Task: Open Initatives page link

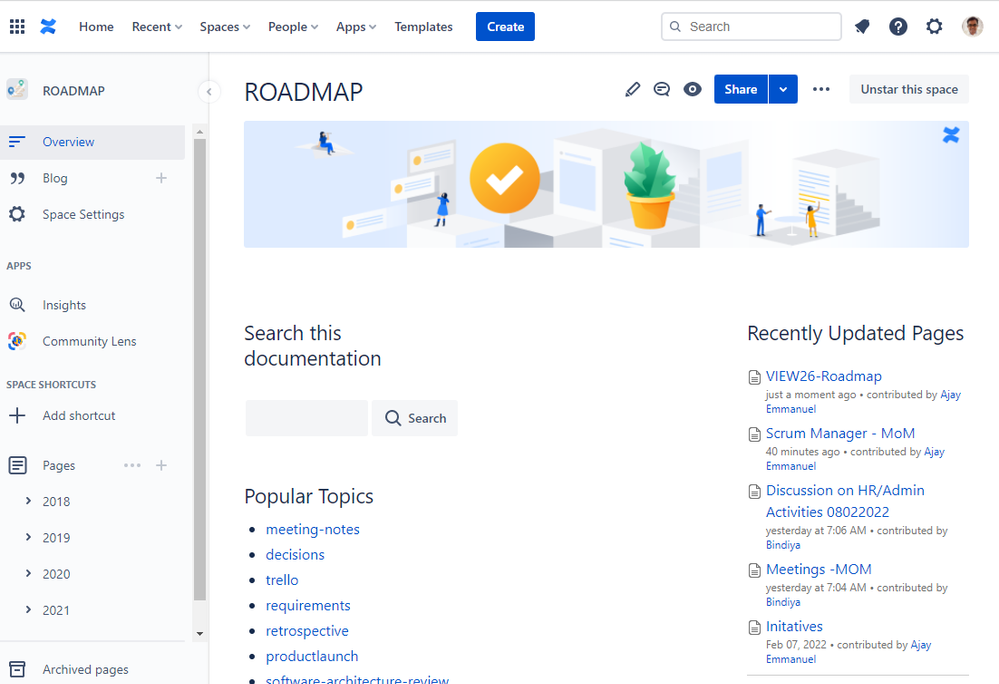Action: pos(794,627)
